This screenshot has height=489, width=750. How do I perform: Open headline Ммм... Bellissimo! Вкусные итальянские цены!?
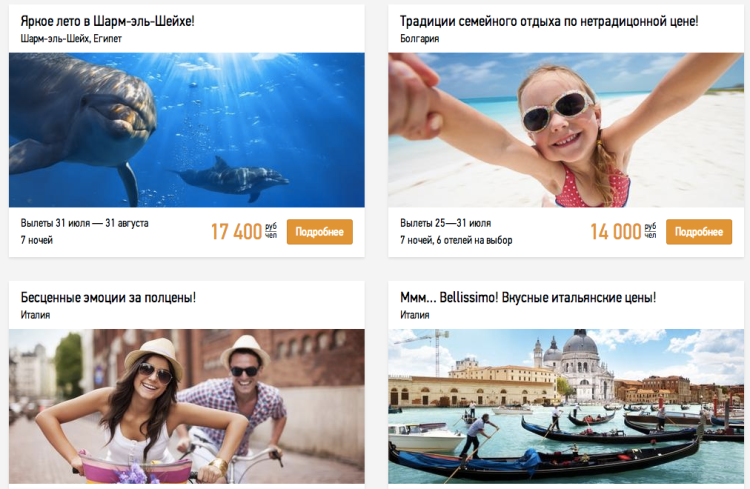528,298
